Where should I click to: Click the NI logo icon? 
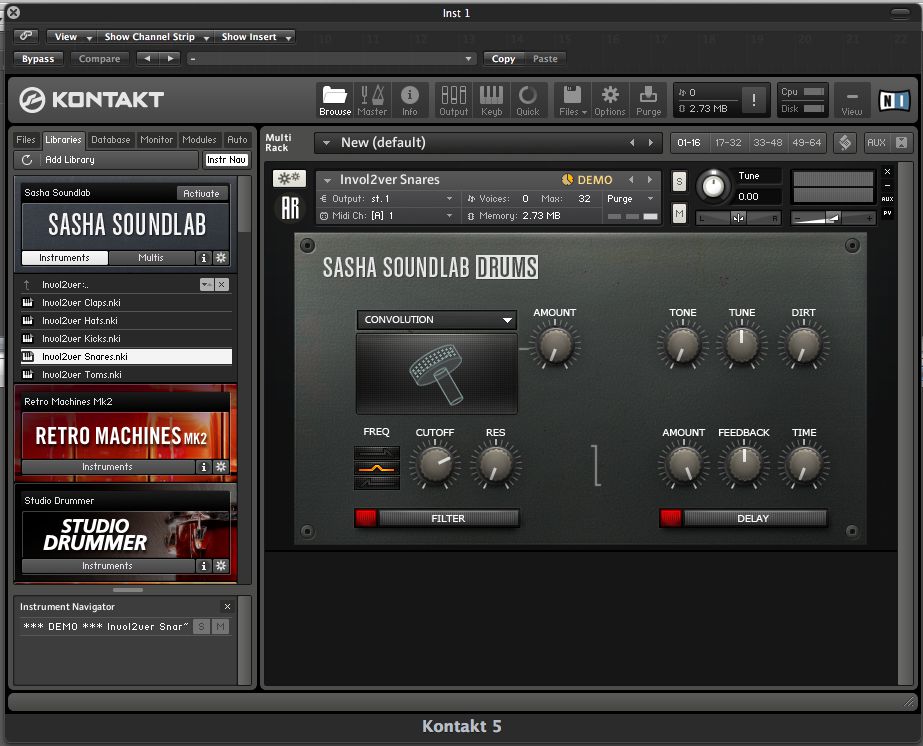tap(894, 101)
